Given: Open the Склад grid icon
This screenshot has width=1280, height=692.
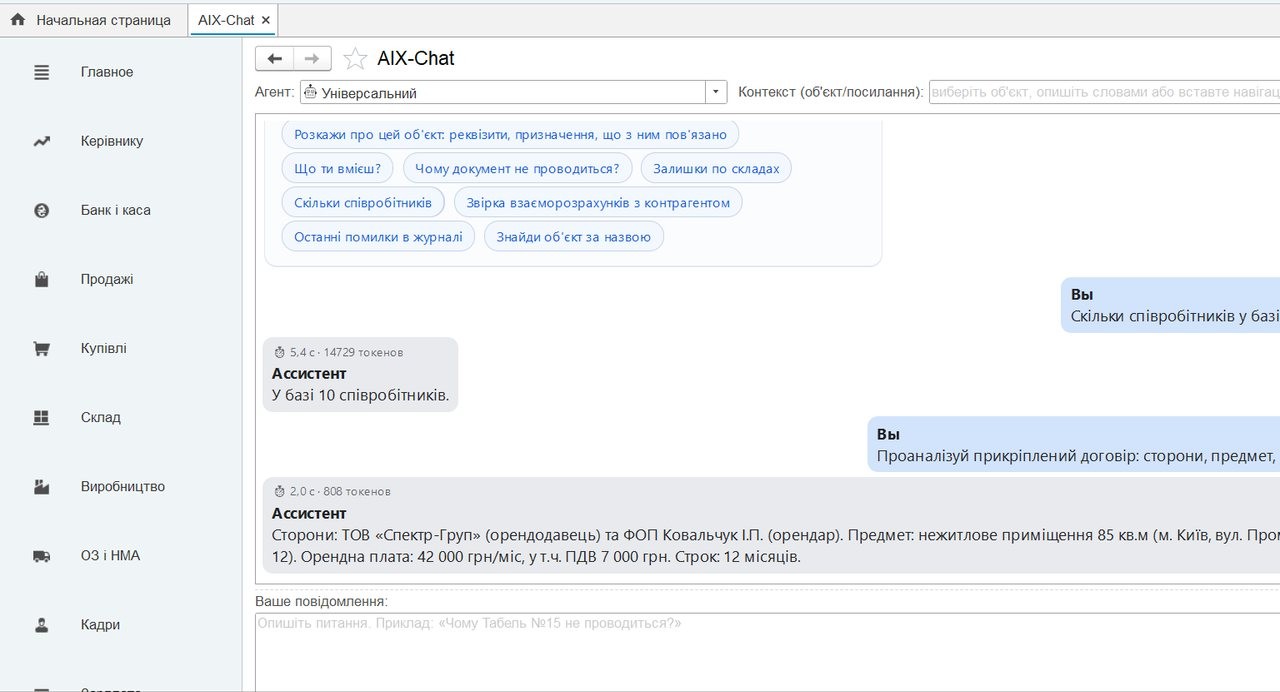Looking at the screenshot, I should coord(41,418).
